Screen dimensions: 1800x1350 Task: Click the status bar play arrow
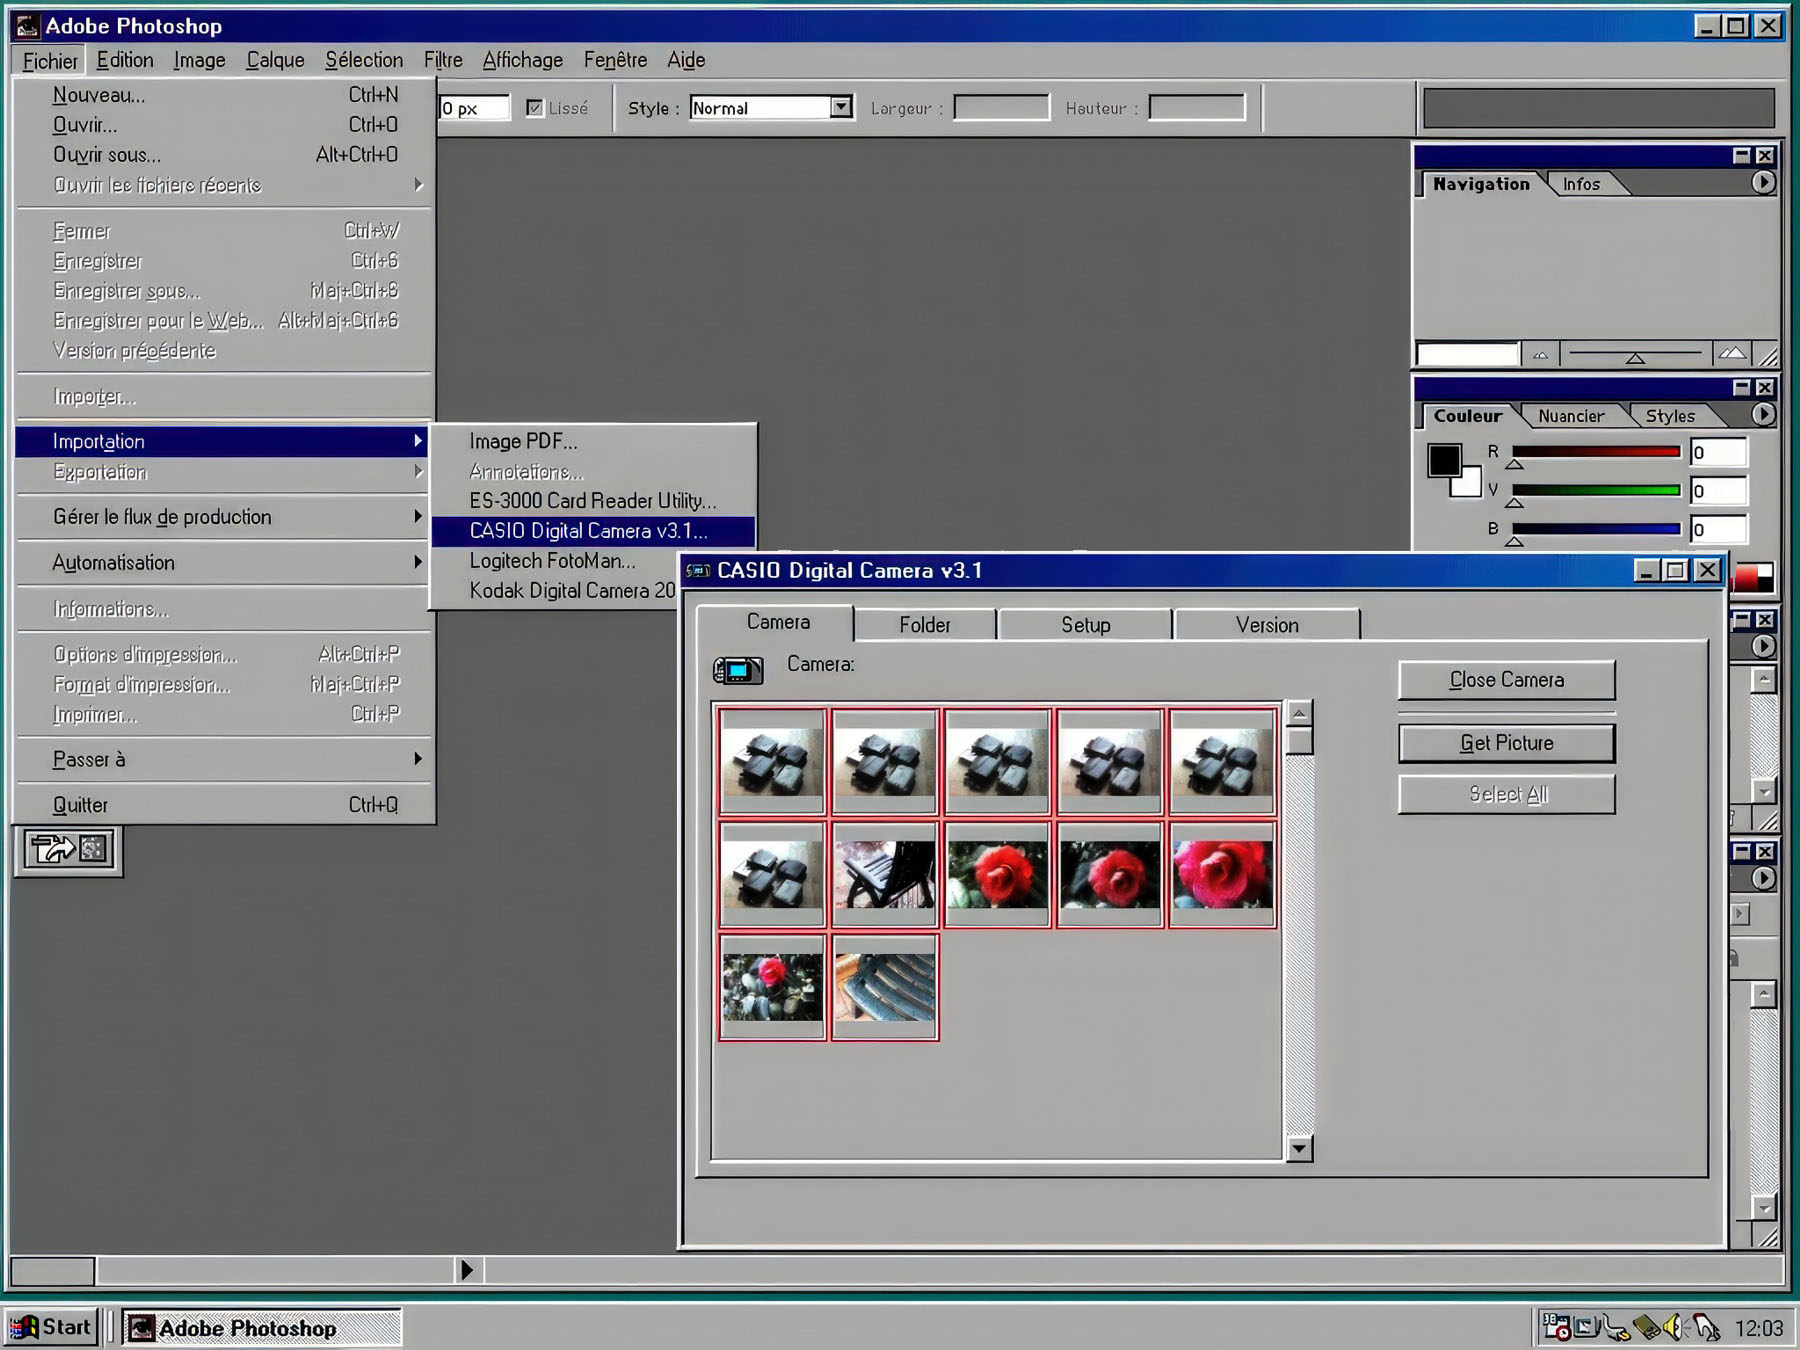point(466,1271)
